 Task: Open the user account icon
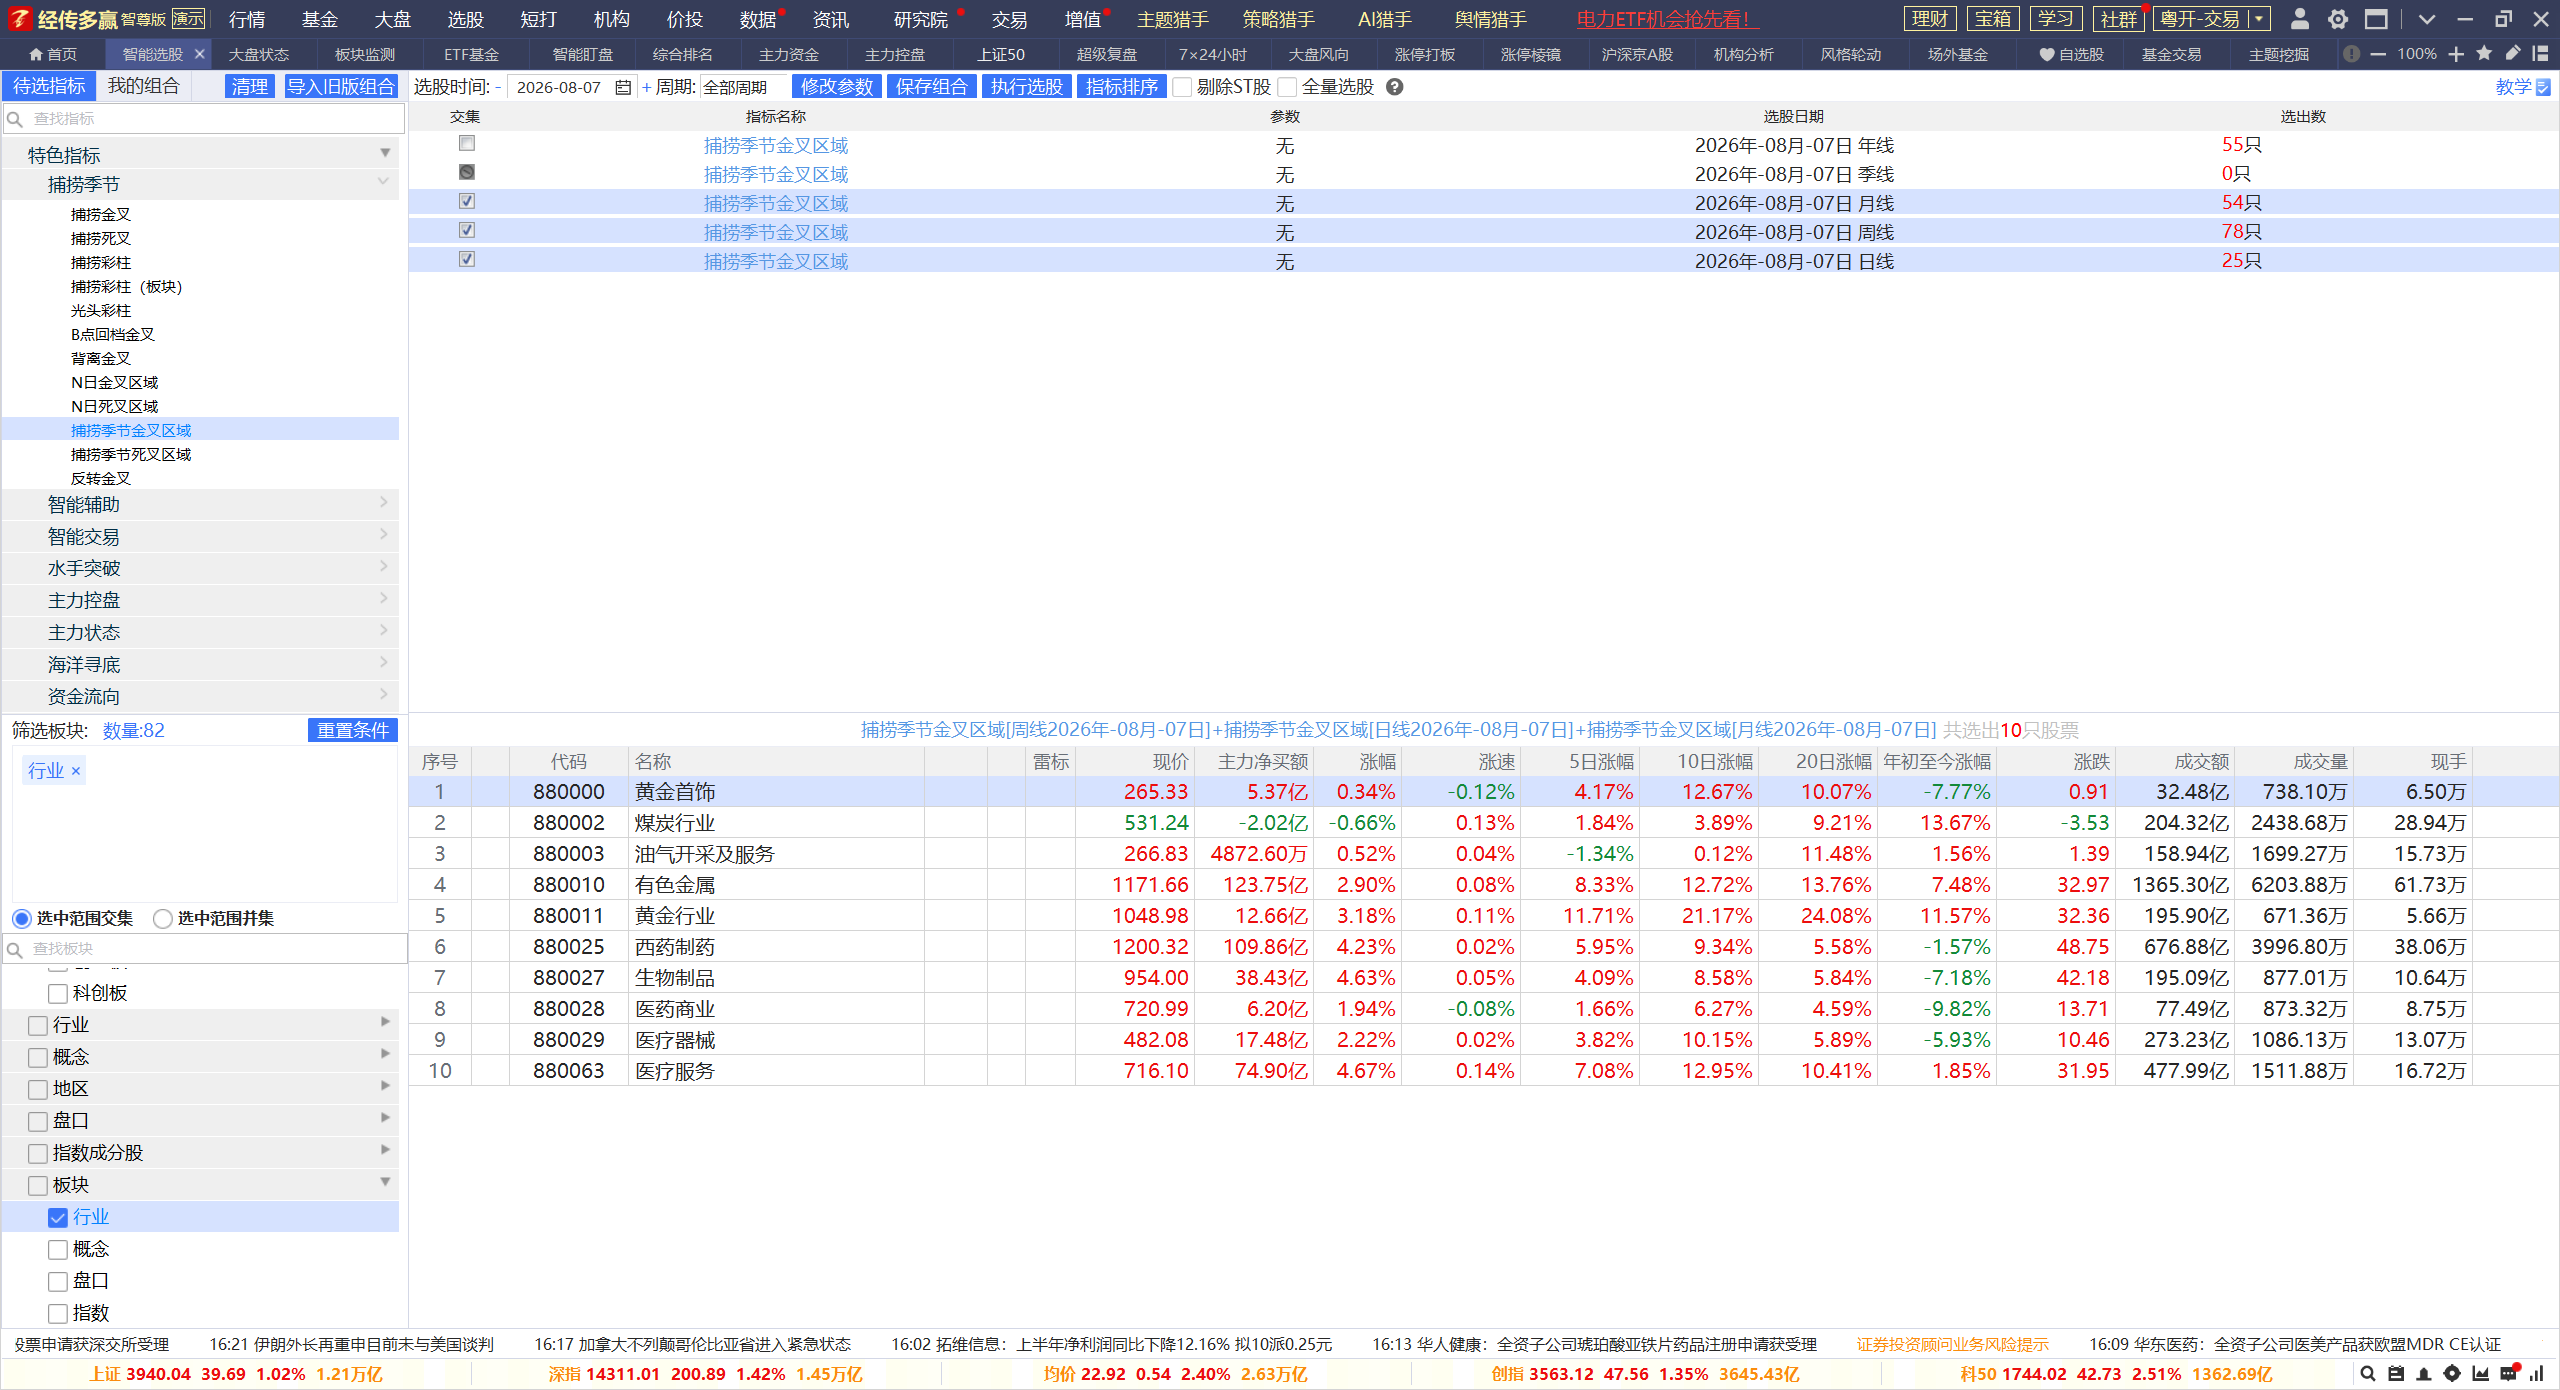click(2299, 19)
